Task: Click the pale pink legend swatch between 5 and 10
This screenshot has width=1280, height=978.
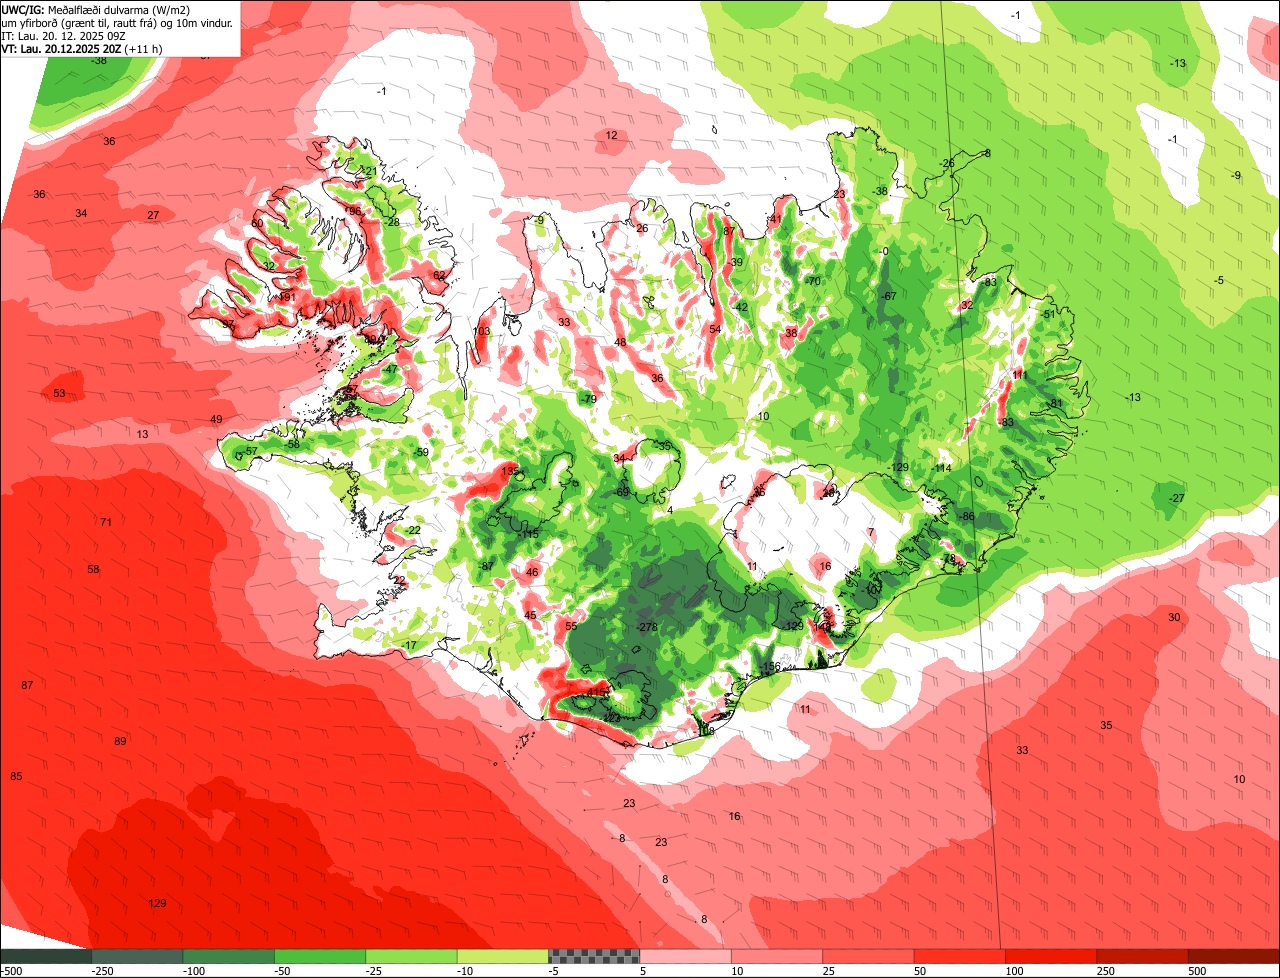Action: 686,956
